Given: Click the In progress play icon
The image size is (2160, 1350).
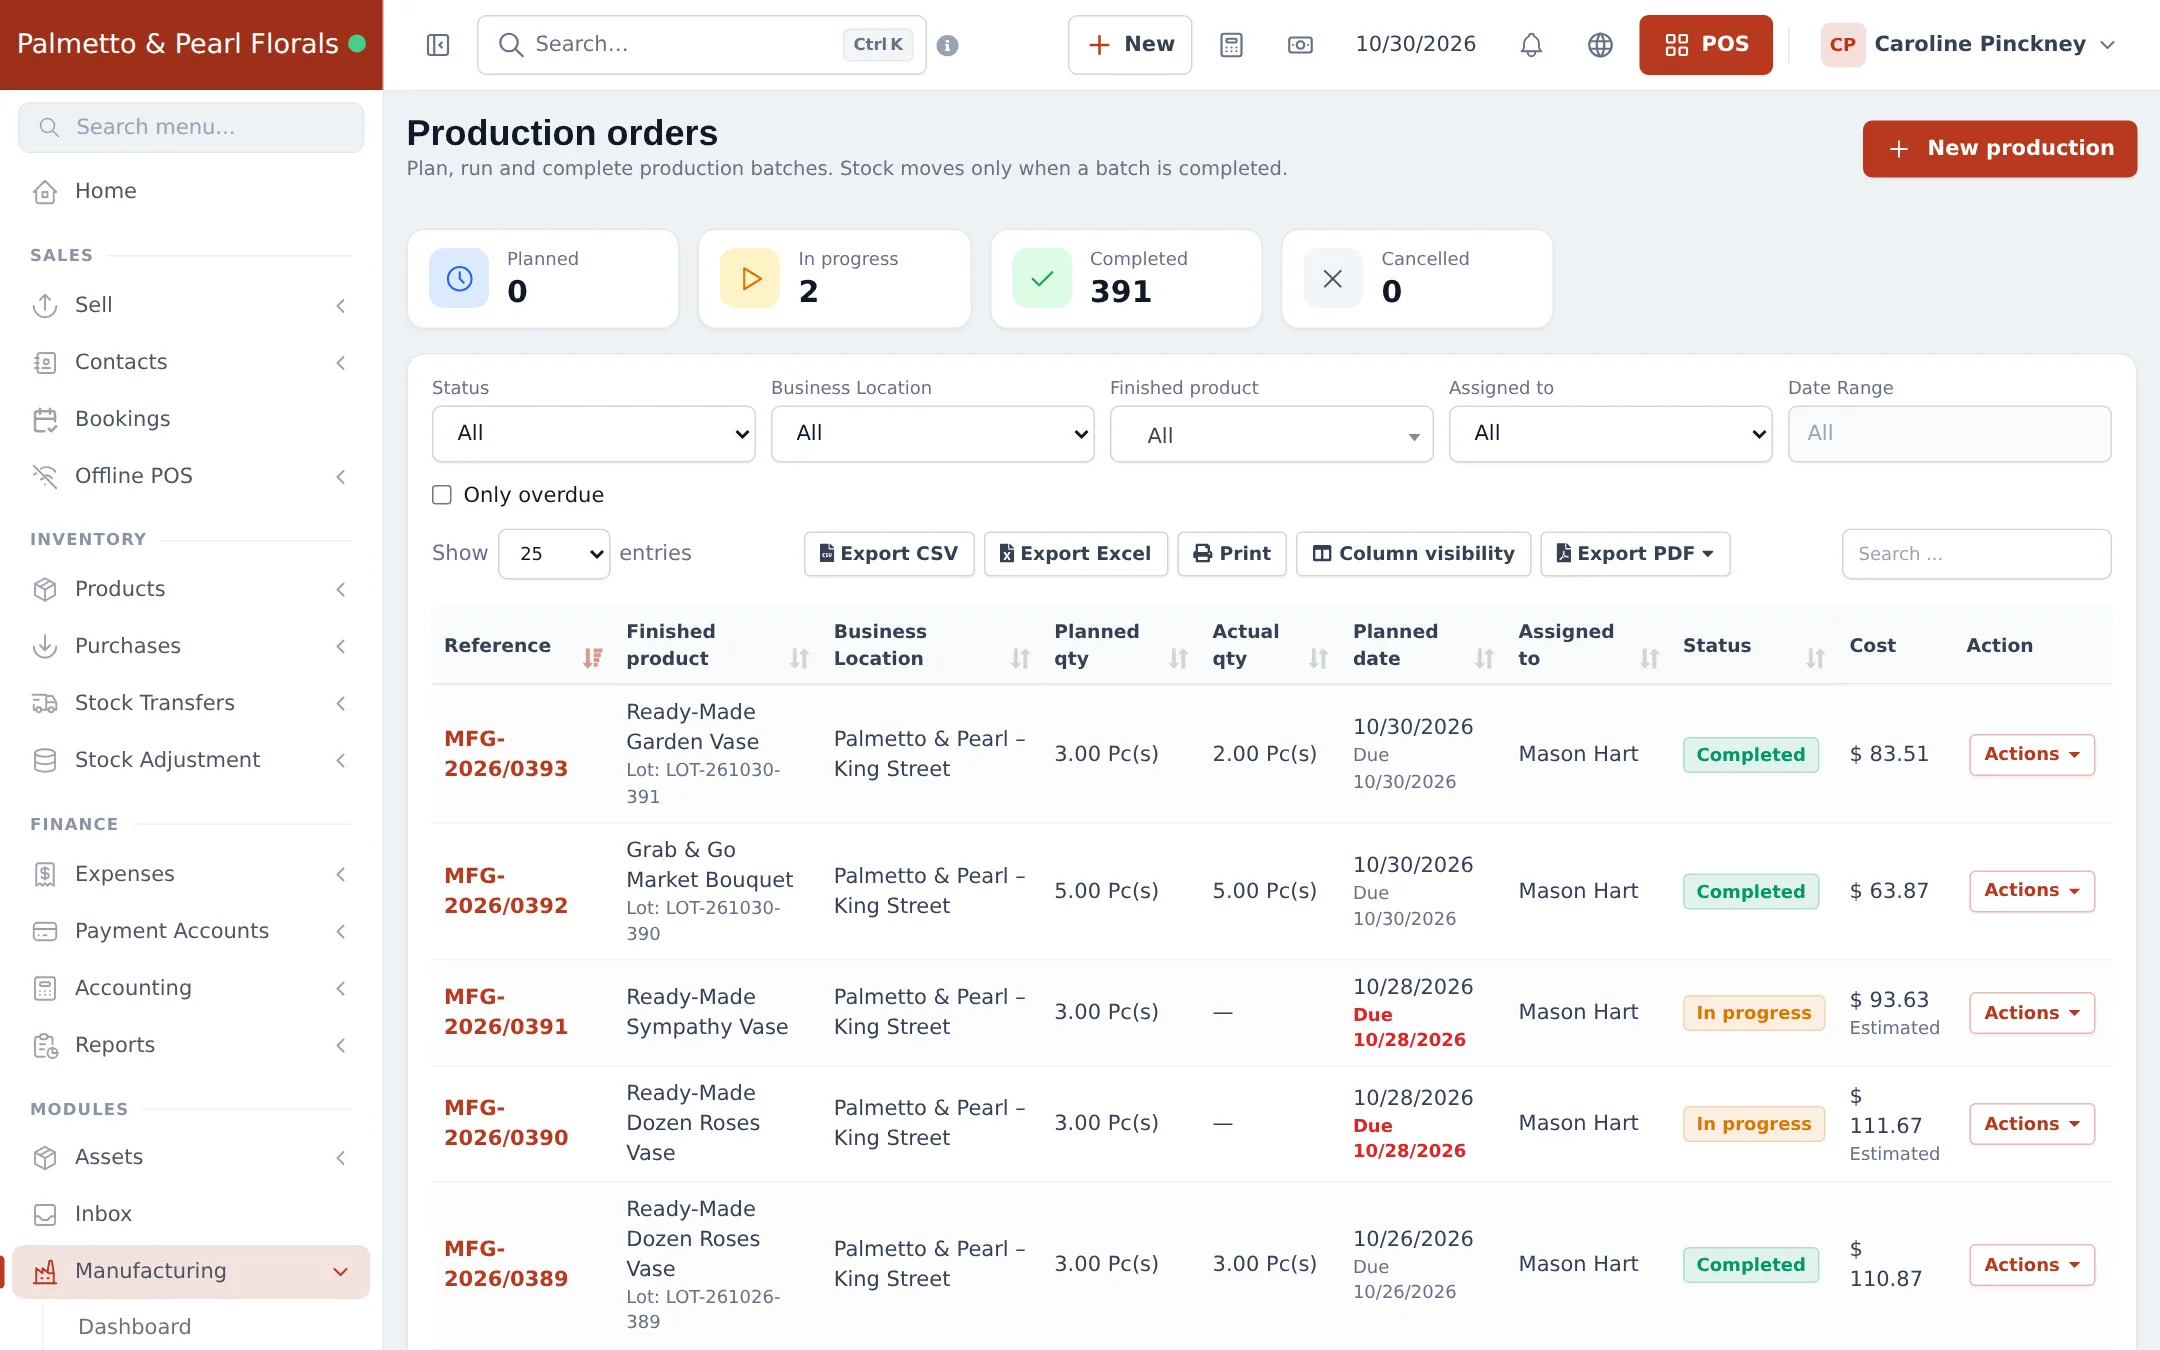Looking at the screenshot, I should (750, 278).
